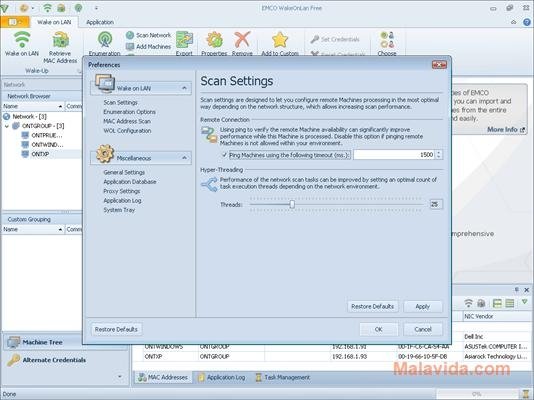534x400 pixels.
Task: Click the Remove red X icon
Action: tap(242, 40)
